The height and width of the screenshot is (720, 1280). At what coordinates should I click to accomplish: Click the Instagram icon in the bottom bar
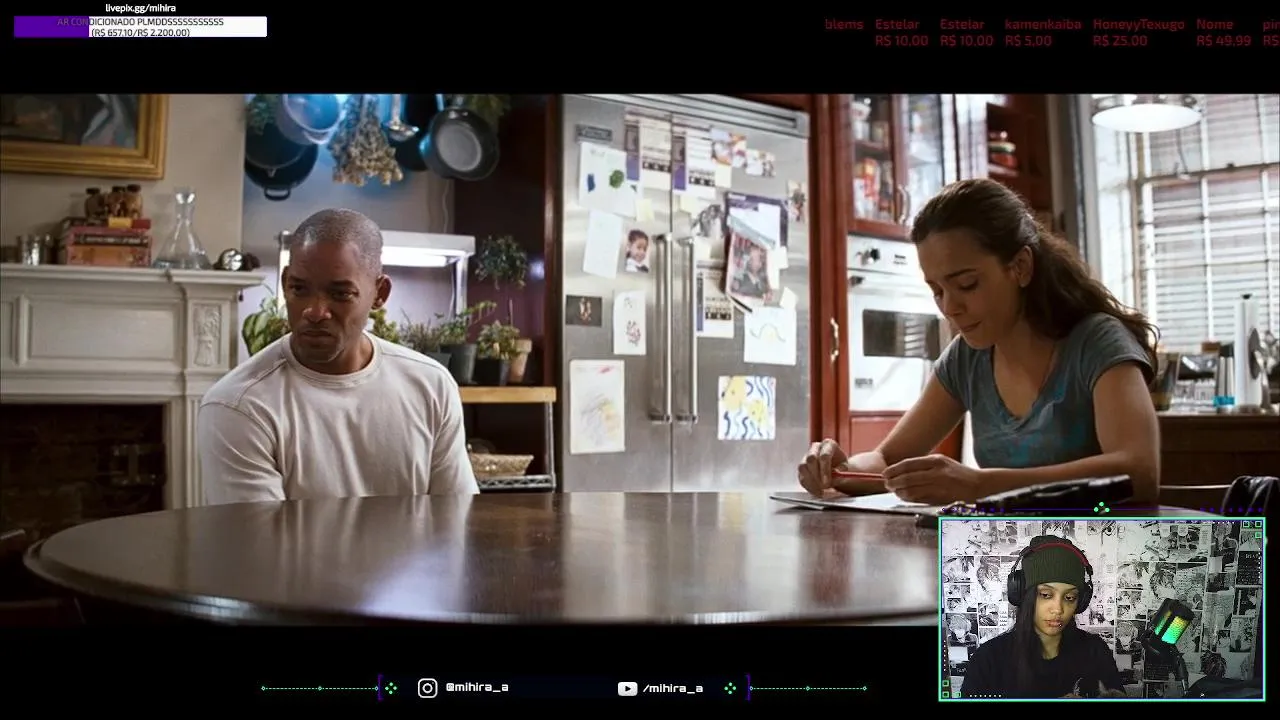click(427, 688)
